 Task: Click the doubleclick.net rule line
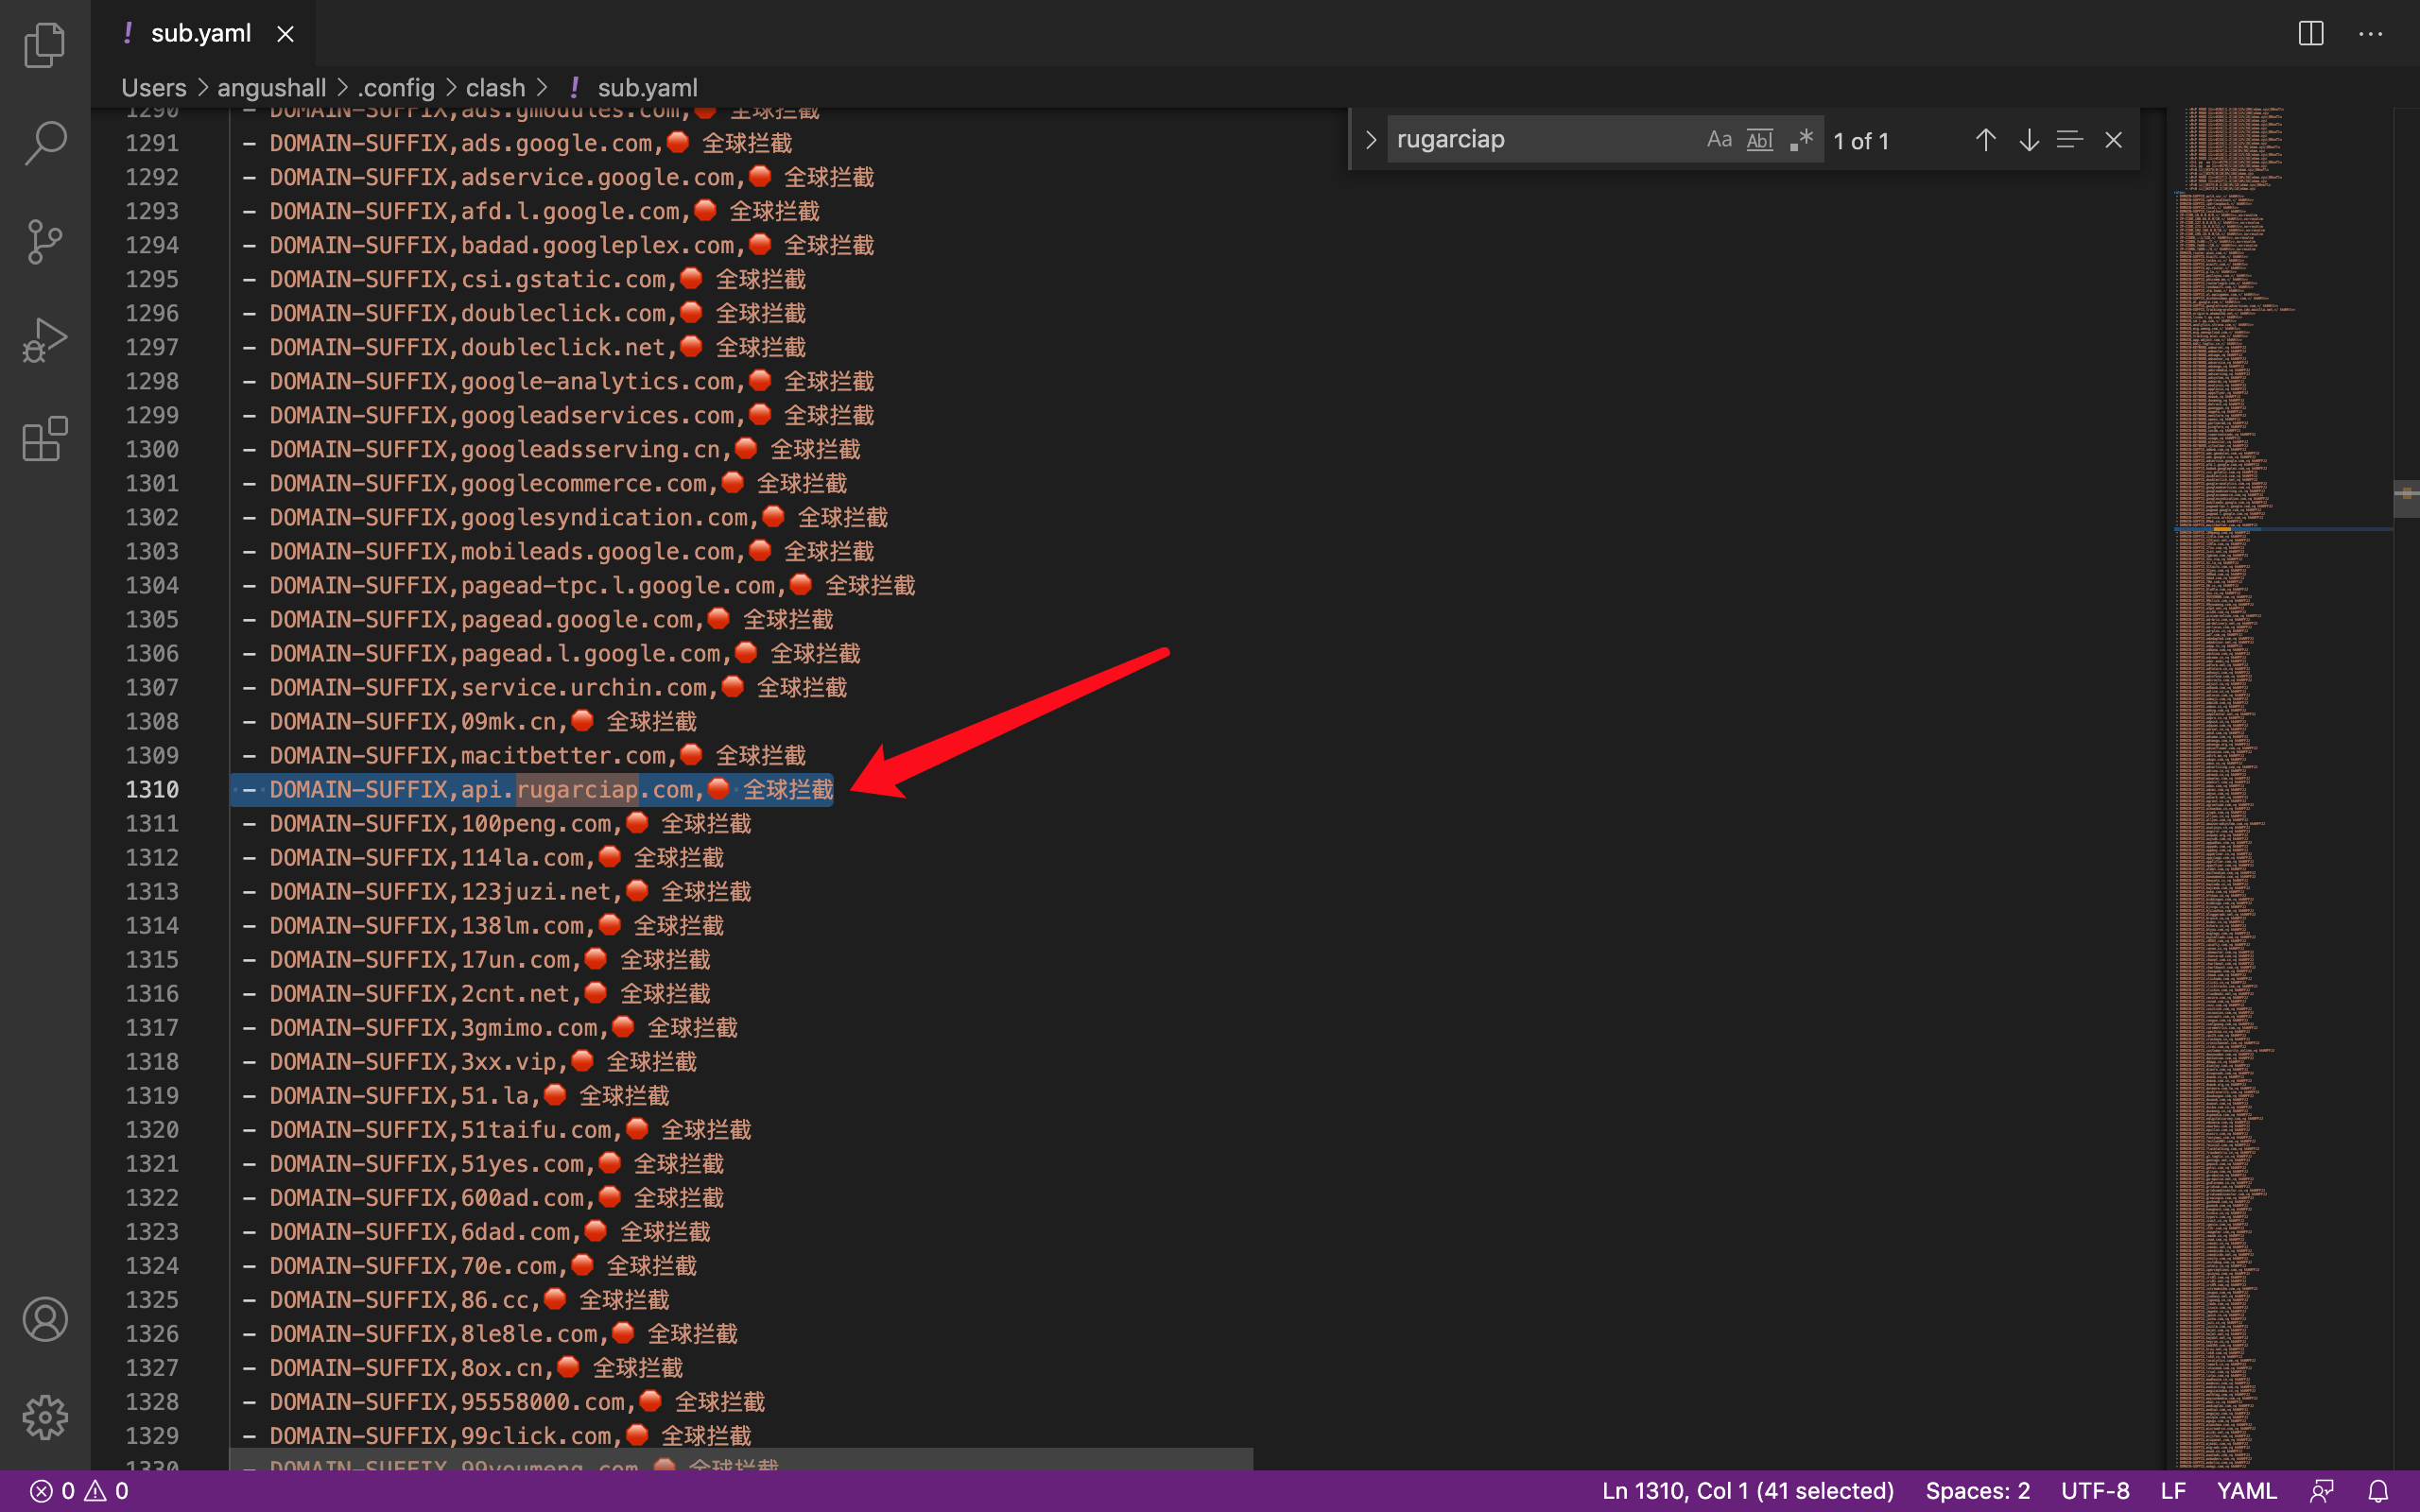524,347
